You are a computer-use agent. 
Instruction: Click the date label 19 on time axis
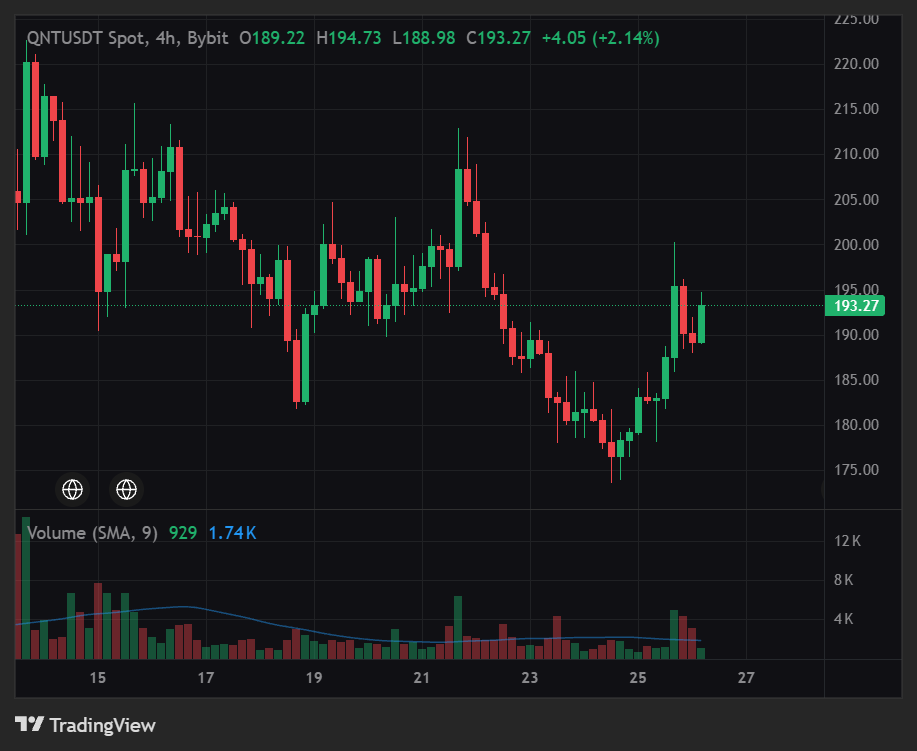pos(314,678)
